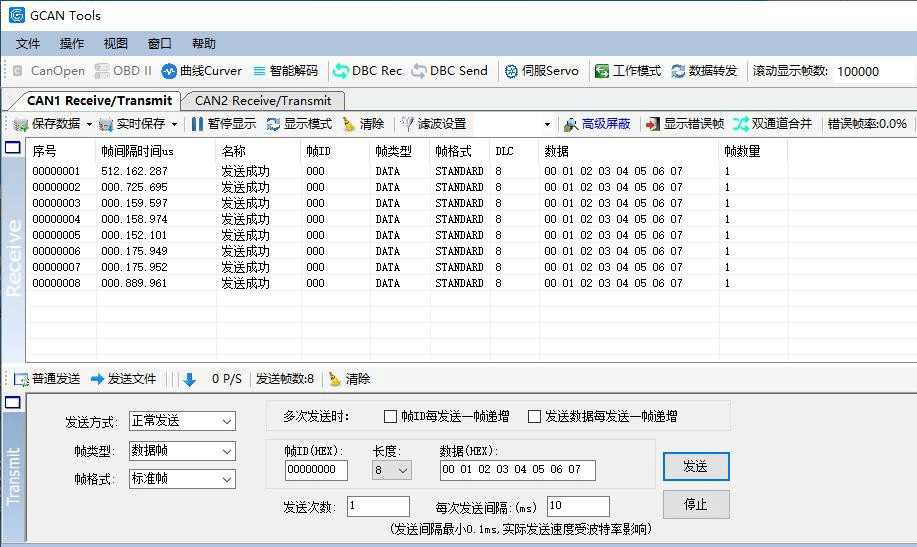This screenshot has width=917, height=547.
Task: Open the 操作 menu
Action: coord(72,44)
